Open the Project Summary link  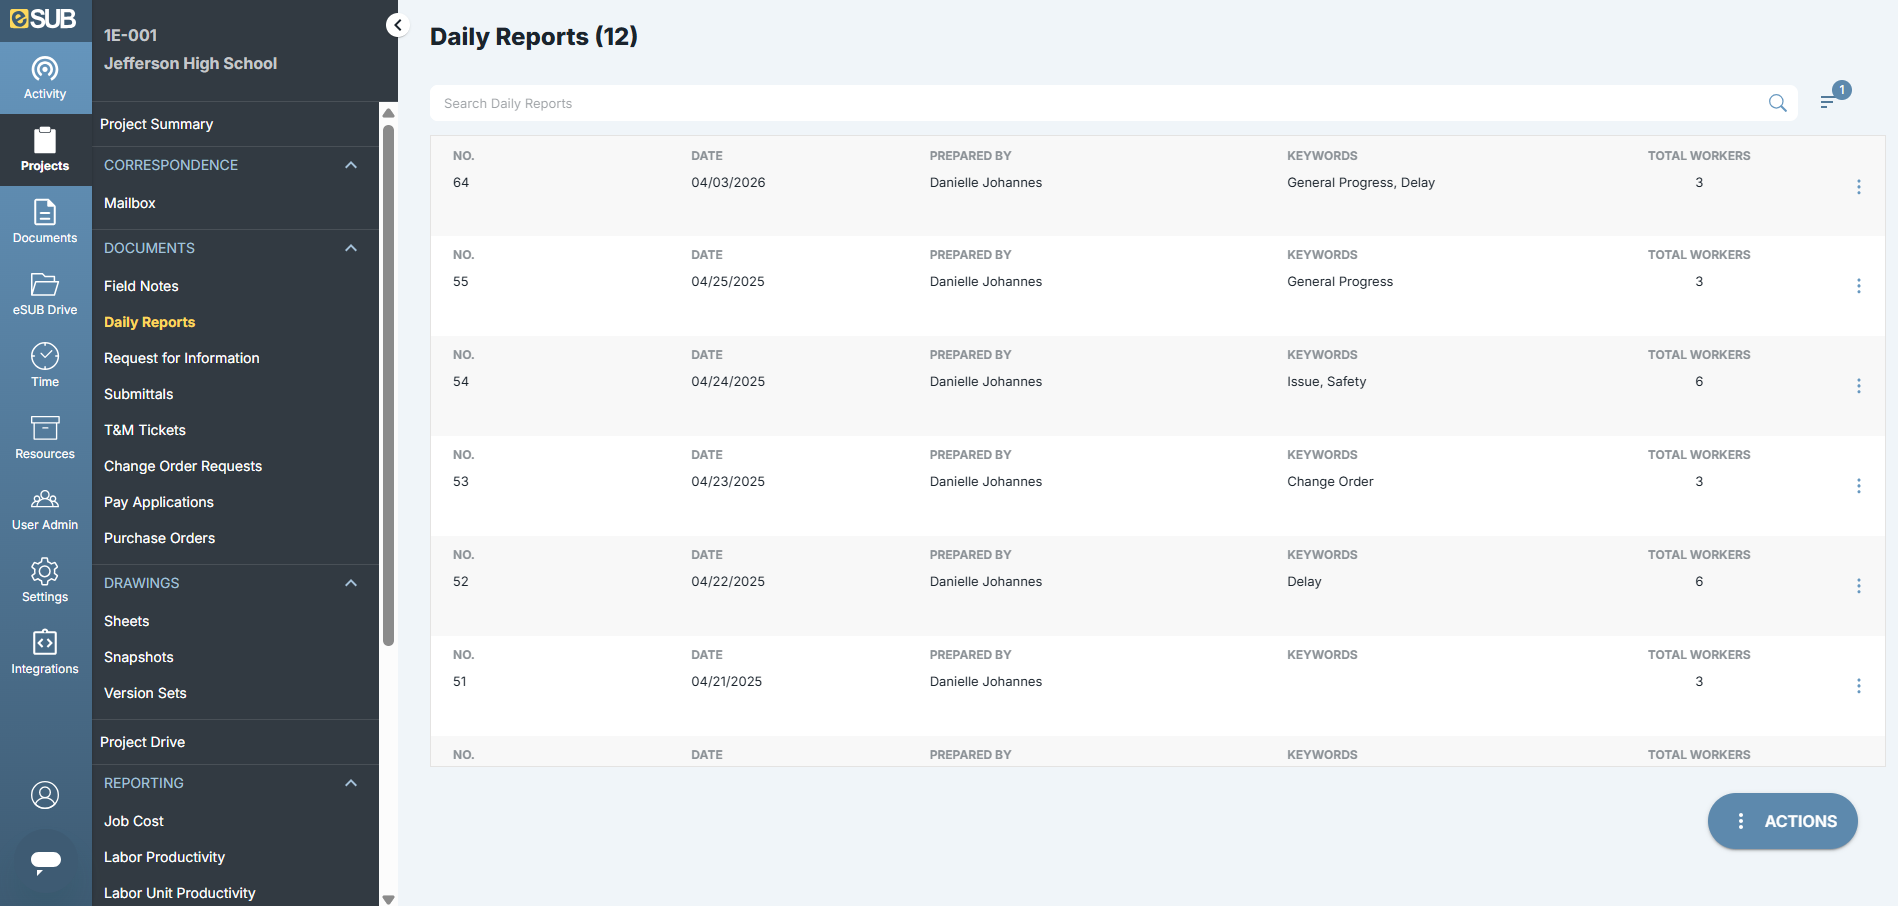(x=156, y=124)
